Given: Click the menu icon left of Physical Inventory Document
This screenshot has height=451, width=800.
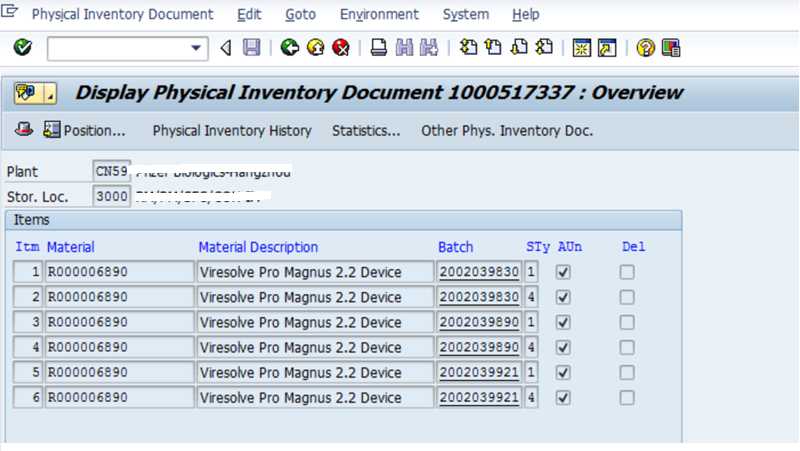Looking at the screenshot, I should click(x=9, y=11).
